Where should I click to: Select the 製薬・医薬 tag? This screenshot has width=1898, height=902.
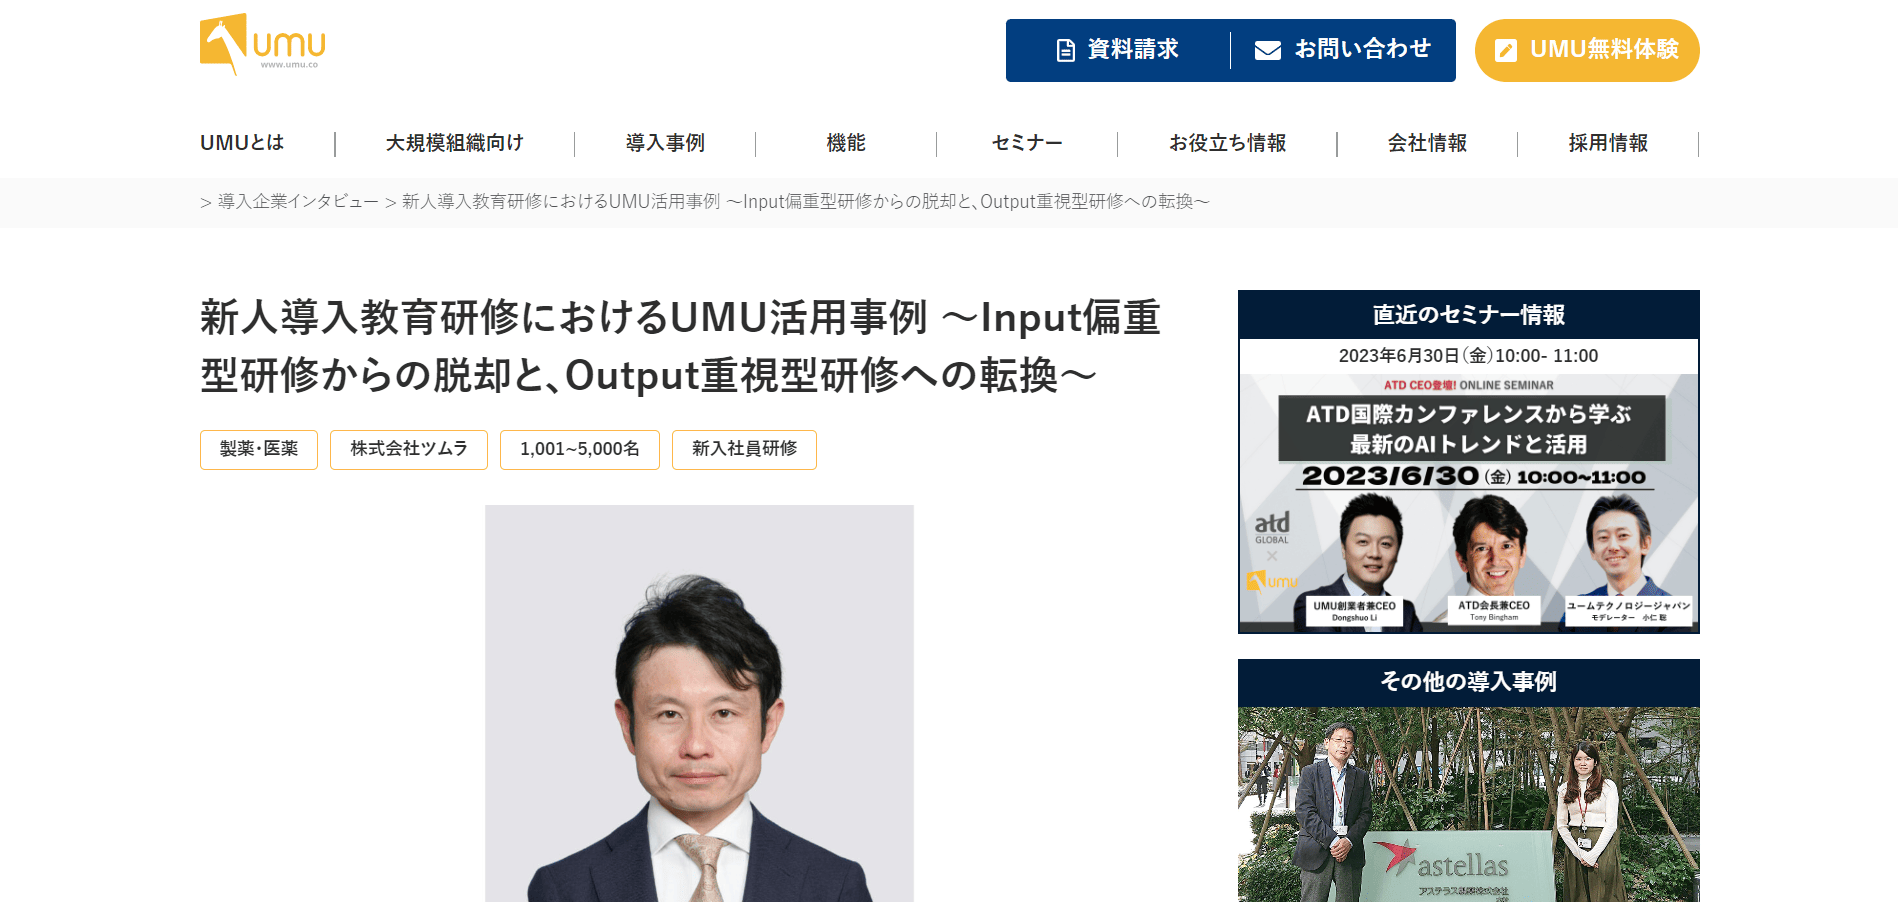(259, 449)
